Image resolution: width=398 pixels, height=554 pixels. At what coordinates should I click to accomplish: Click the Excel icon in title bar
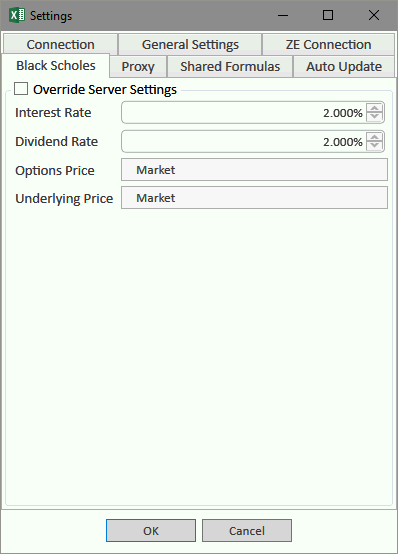pos(17,15)
